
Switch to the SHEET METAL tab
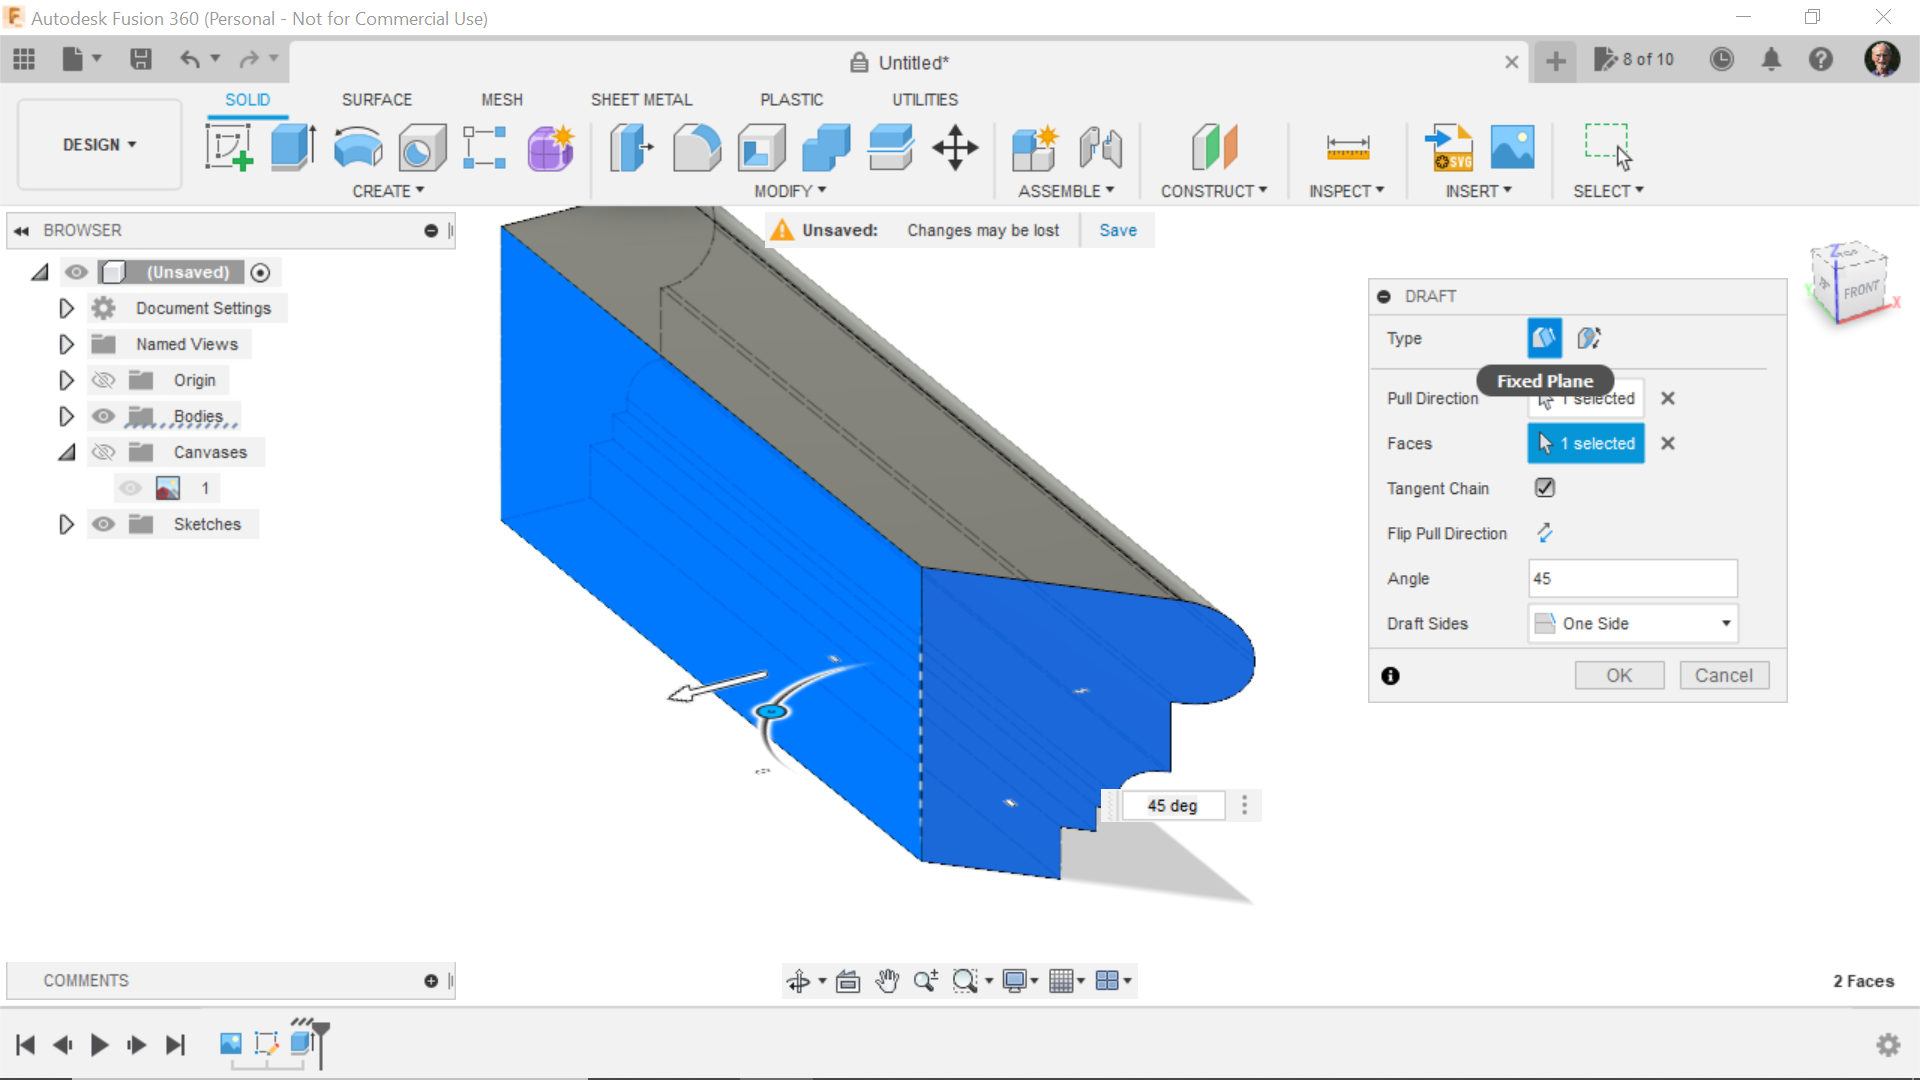641,100
